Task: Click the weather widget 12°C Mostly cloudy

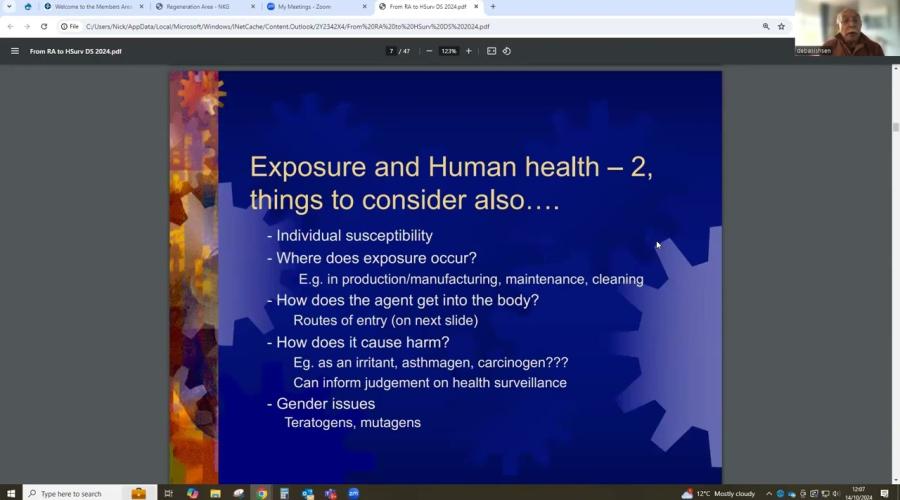Action: pos(718,493)
